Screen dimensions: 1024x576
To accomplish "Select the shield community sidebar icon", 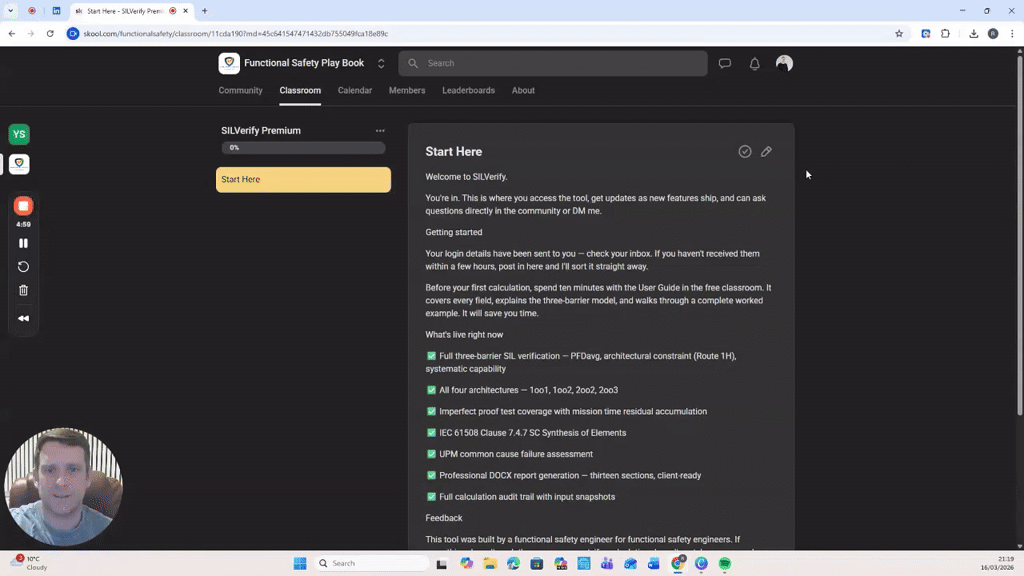I will click(x=19, y=164).
